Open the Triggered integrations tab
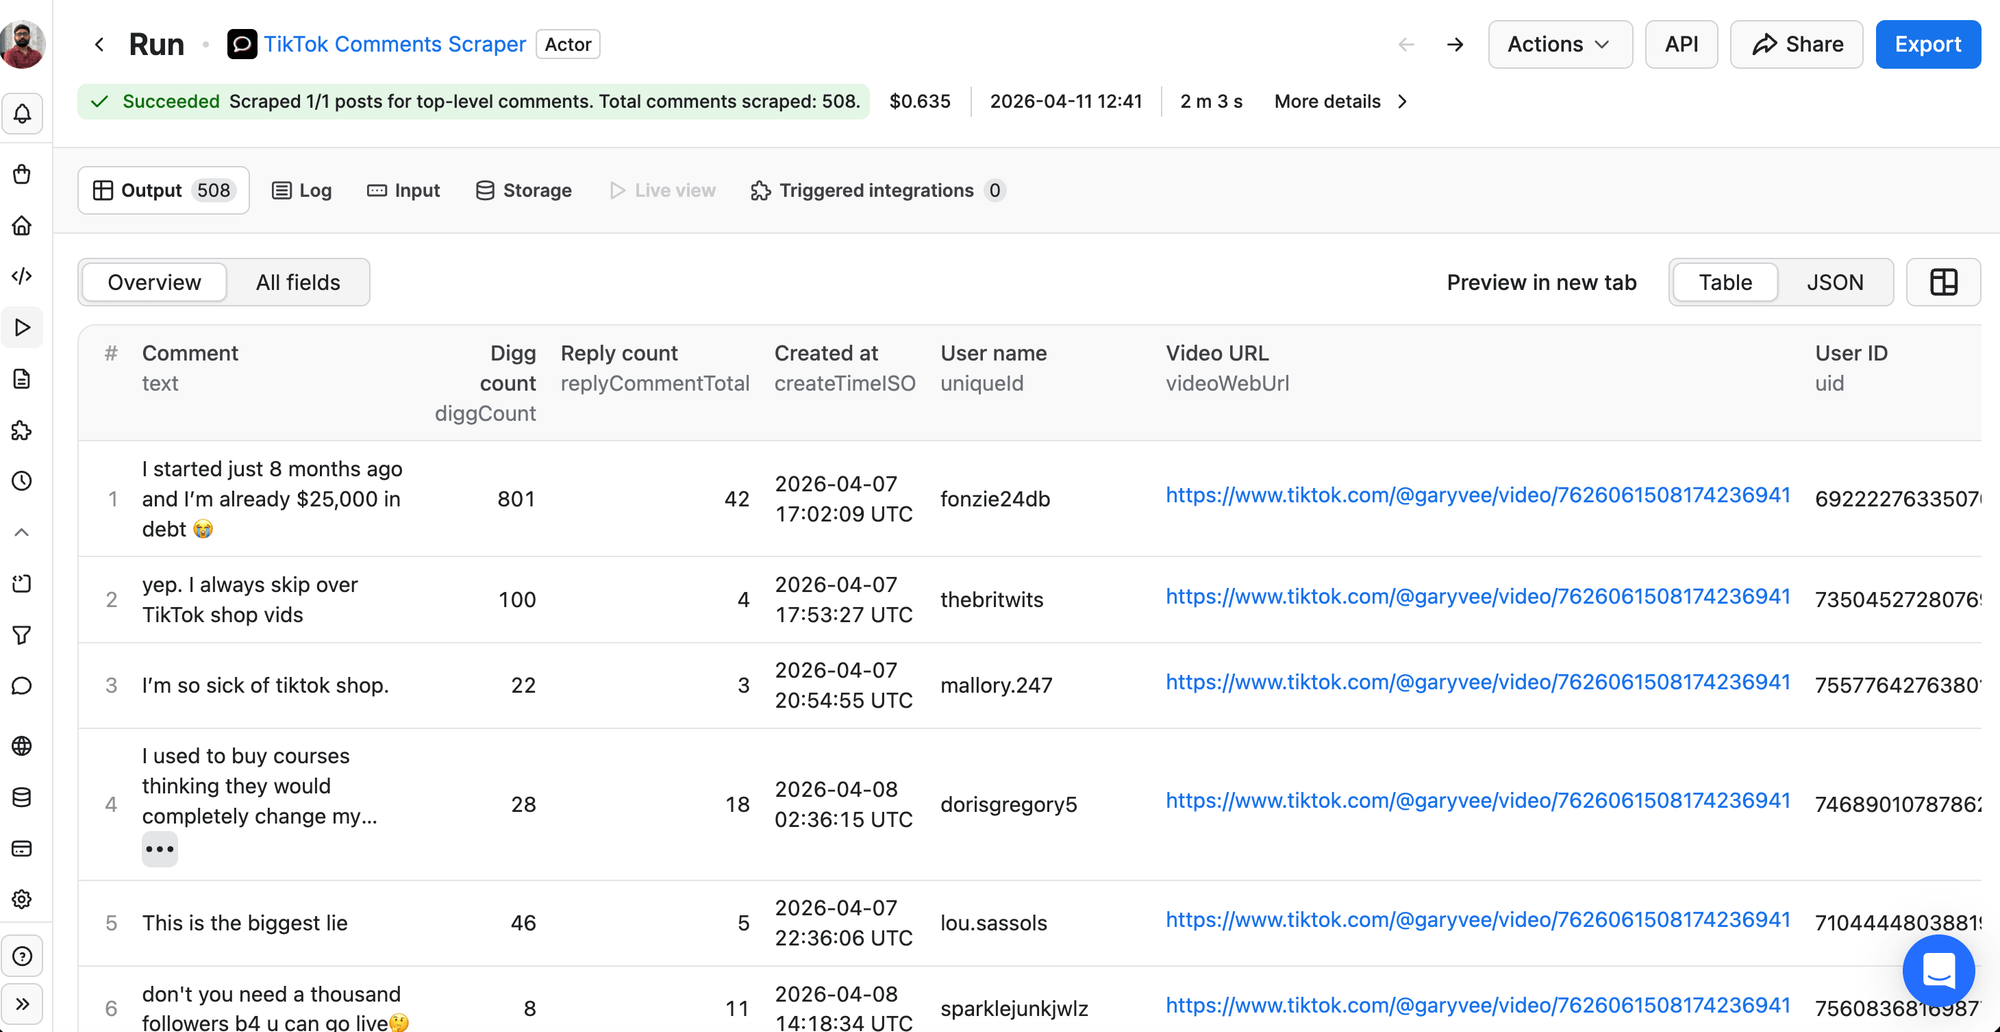This screenshot has height=1032, width=2000. tap(877, 190)
